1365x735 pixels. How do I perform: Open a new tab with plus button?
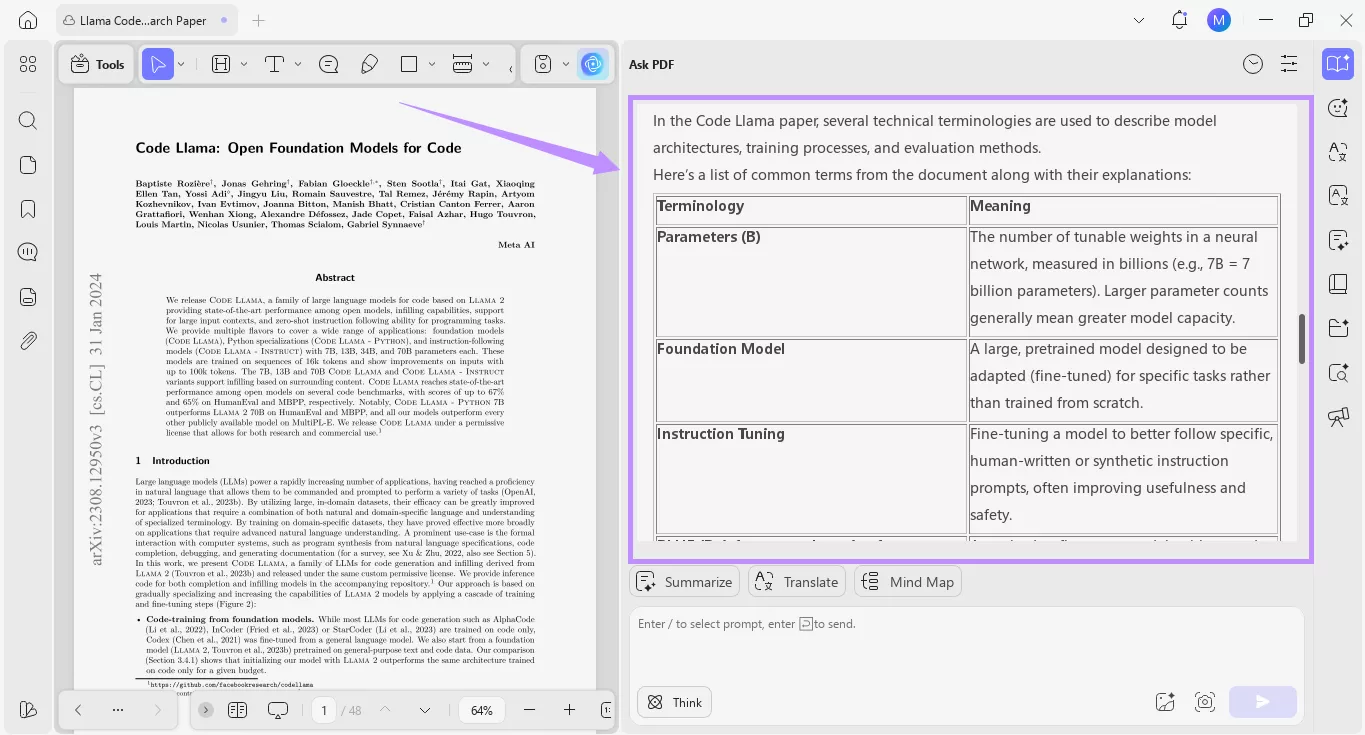[259, 20]
